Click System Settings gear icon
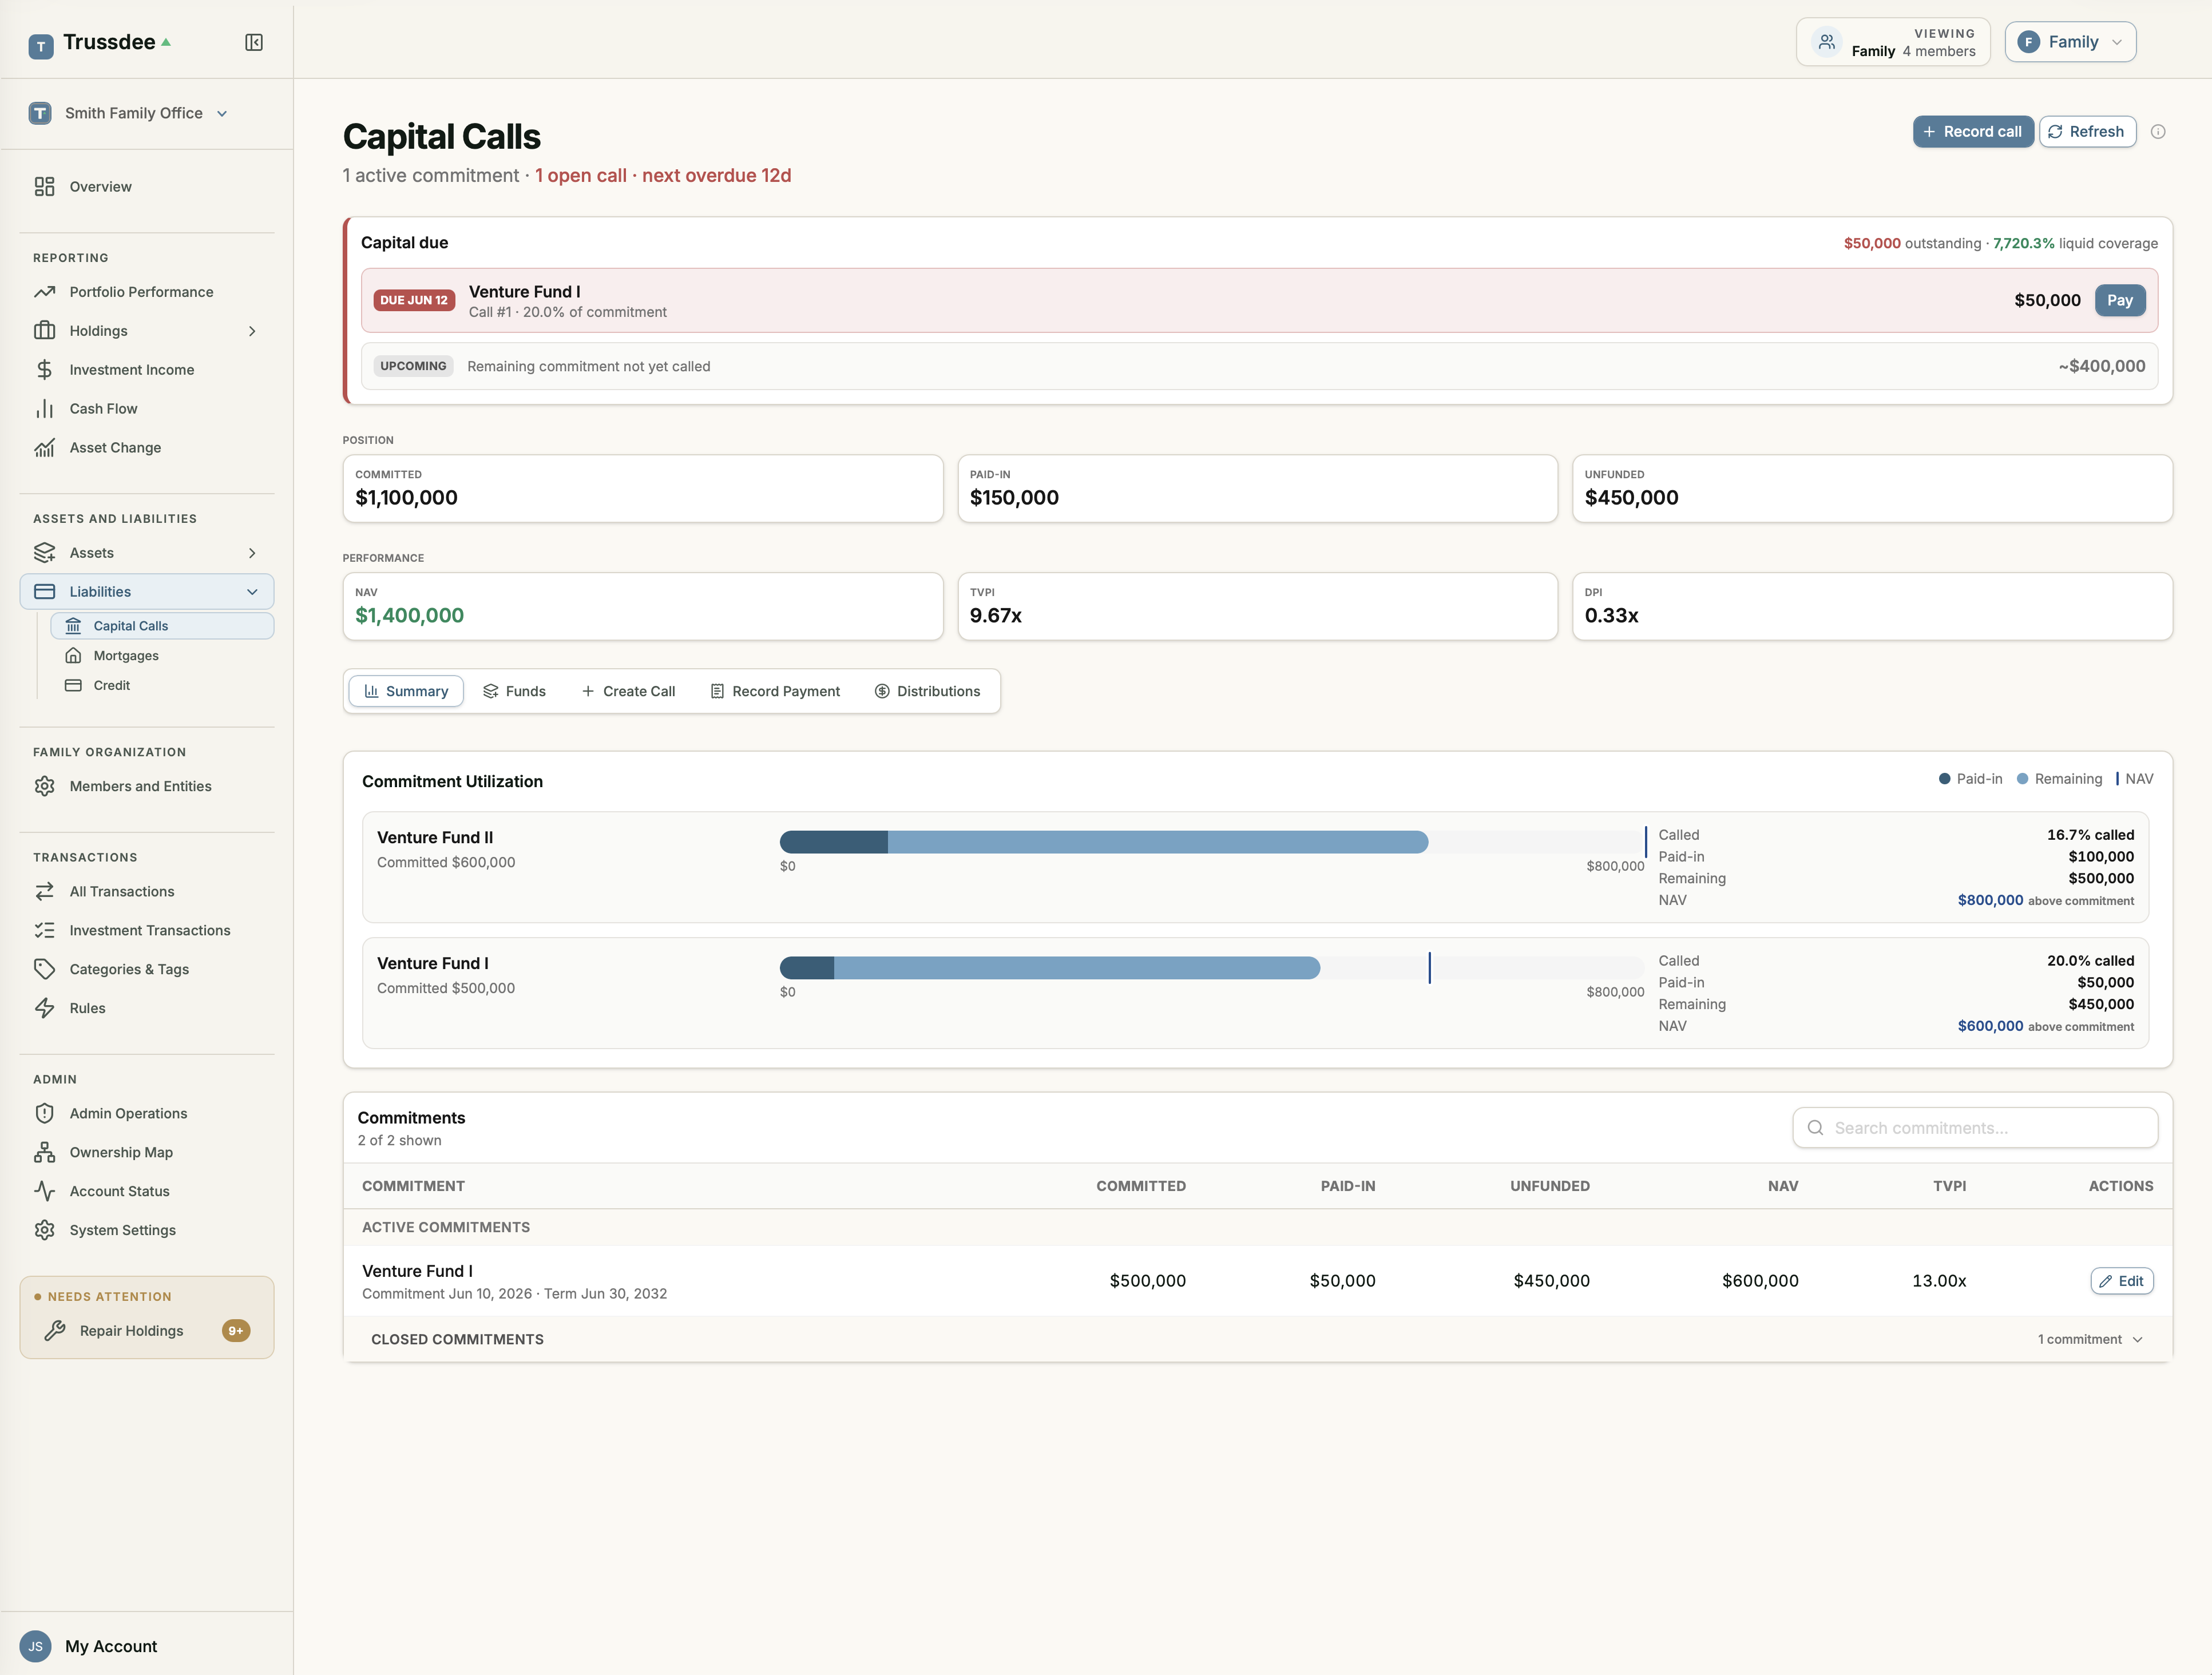 point(44,1231)
